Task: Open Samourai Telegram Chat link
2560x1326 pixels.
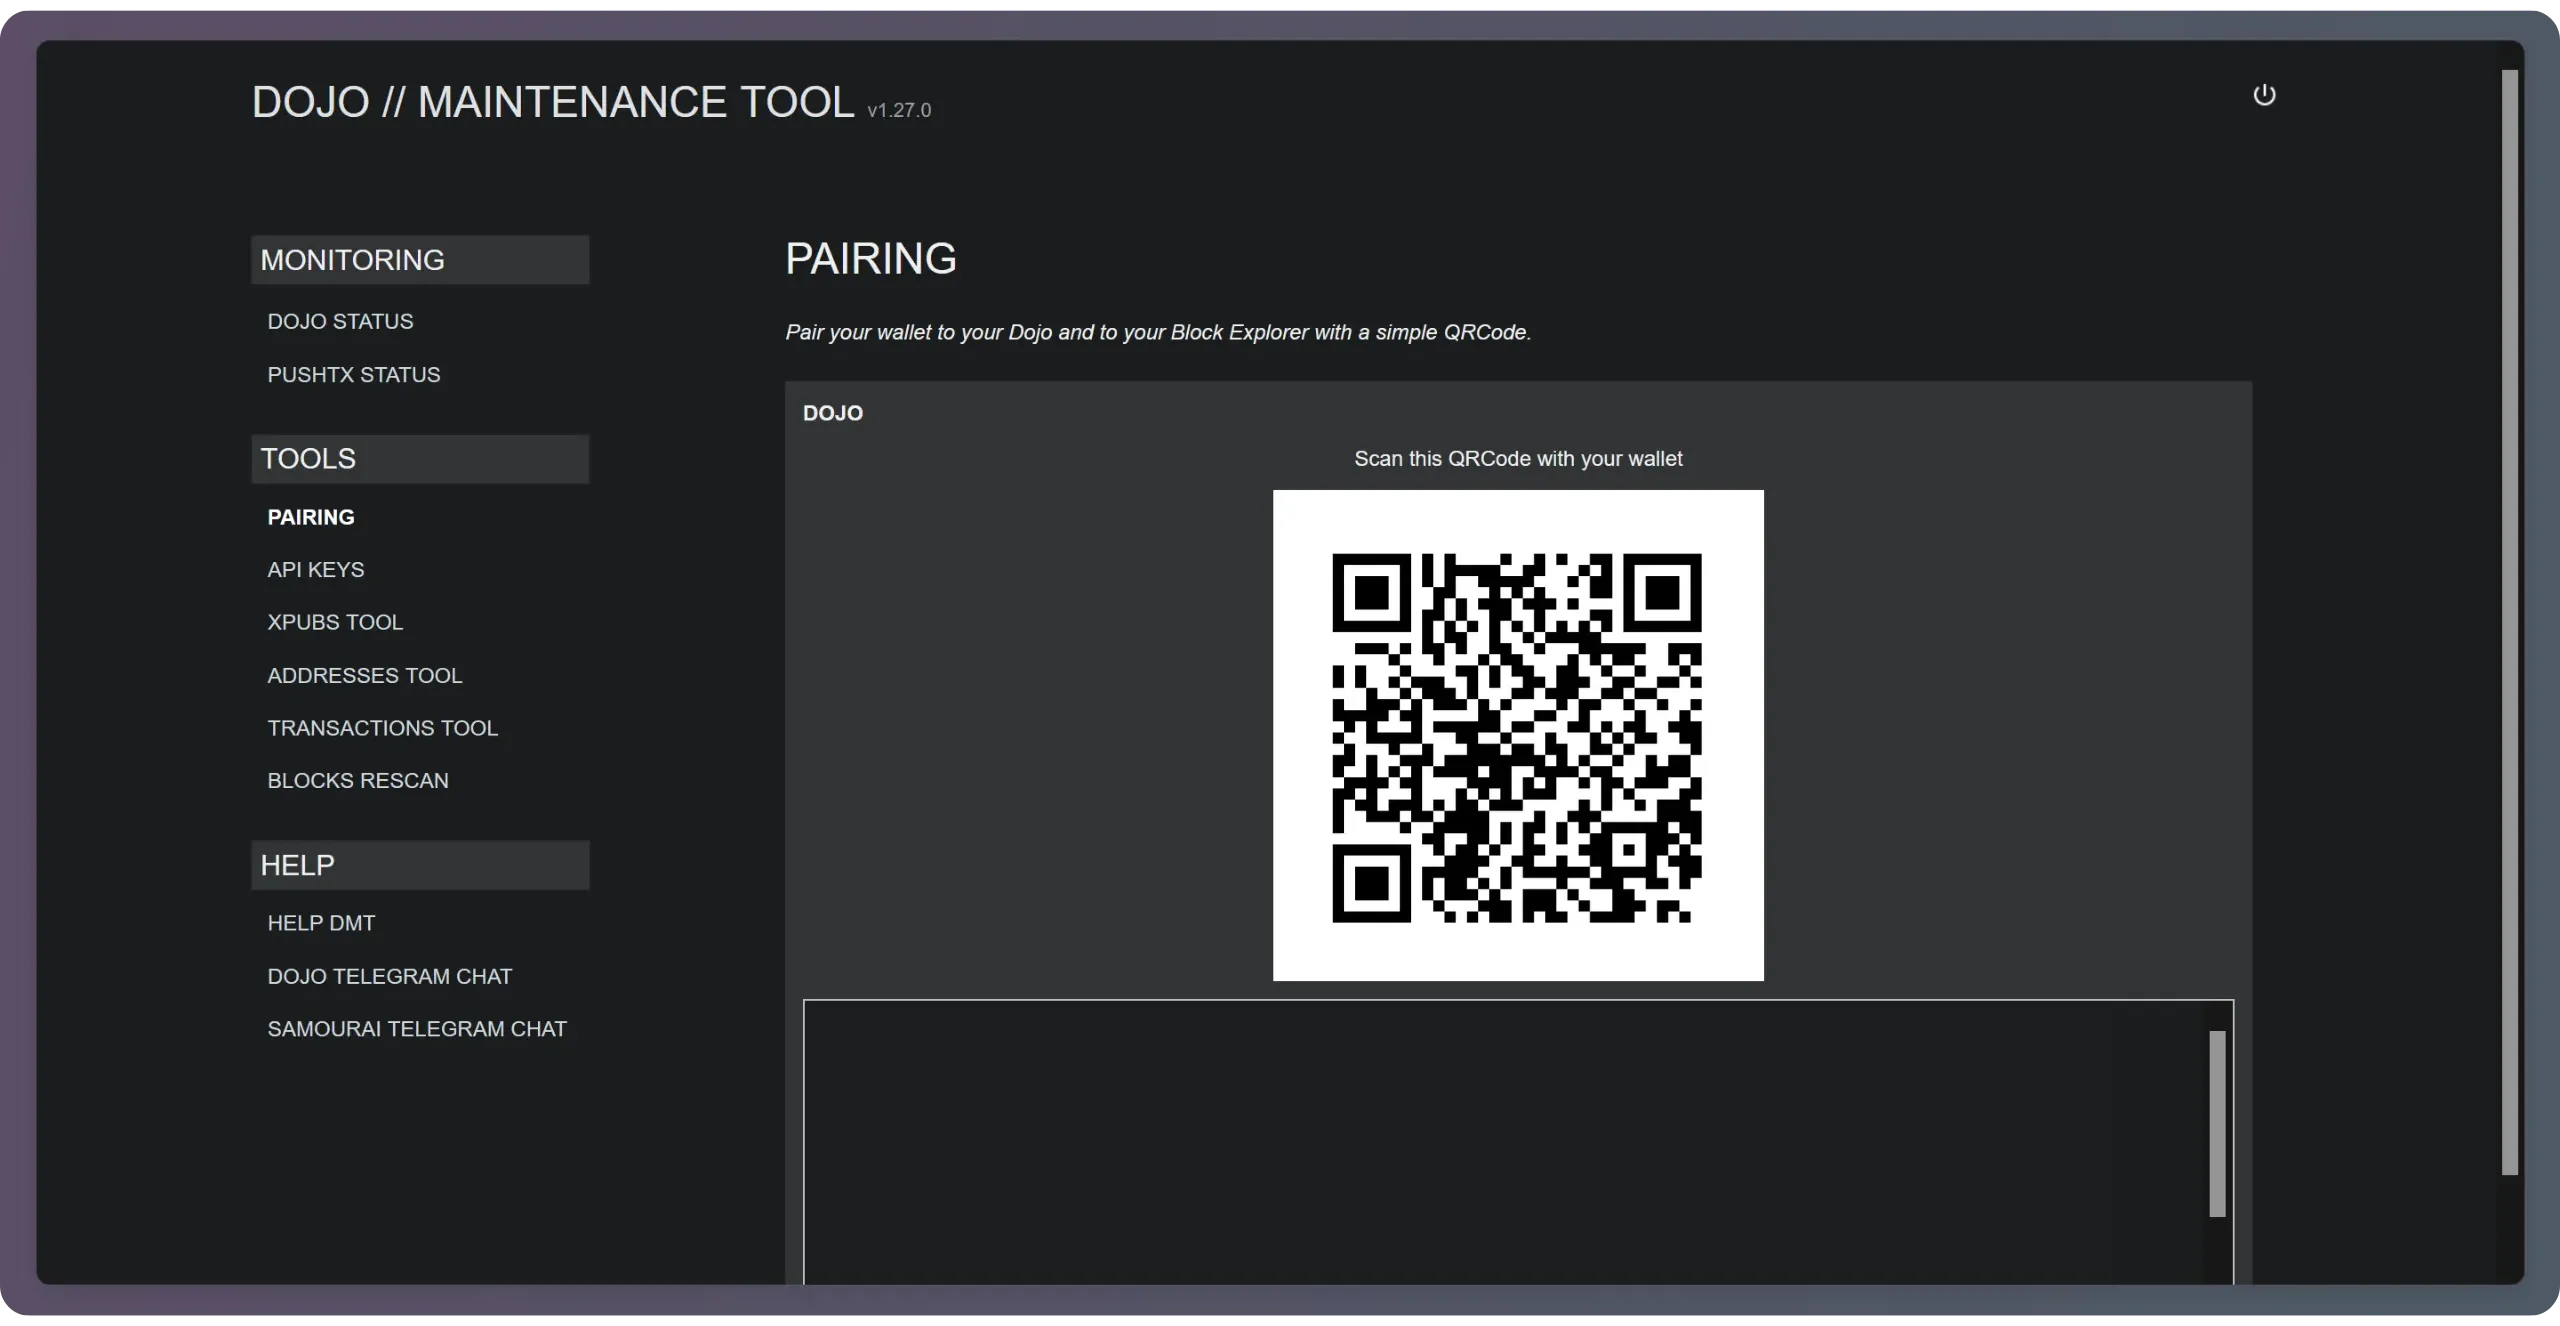Action: [416, 1029]
